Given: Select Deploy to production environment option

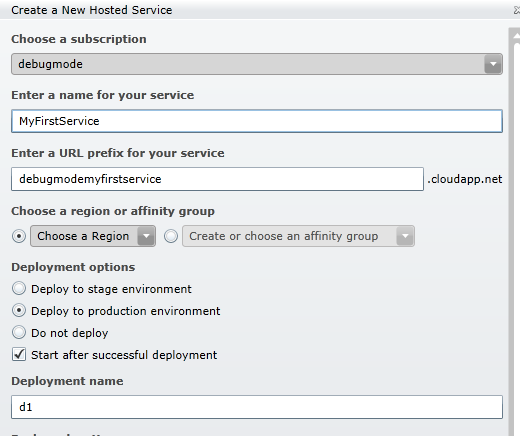Looking at the screenshot, I should (x=19, y=311).
